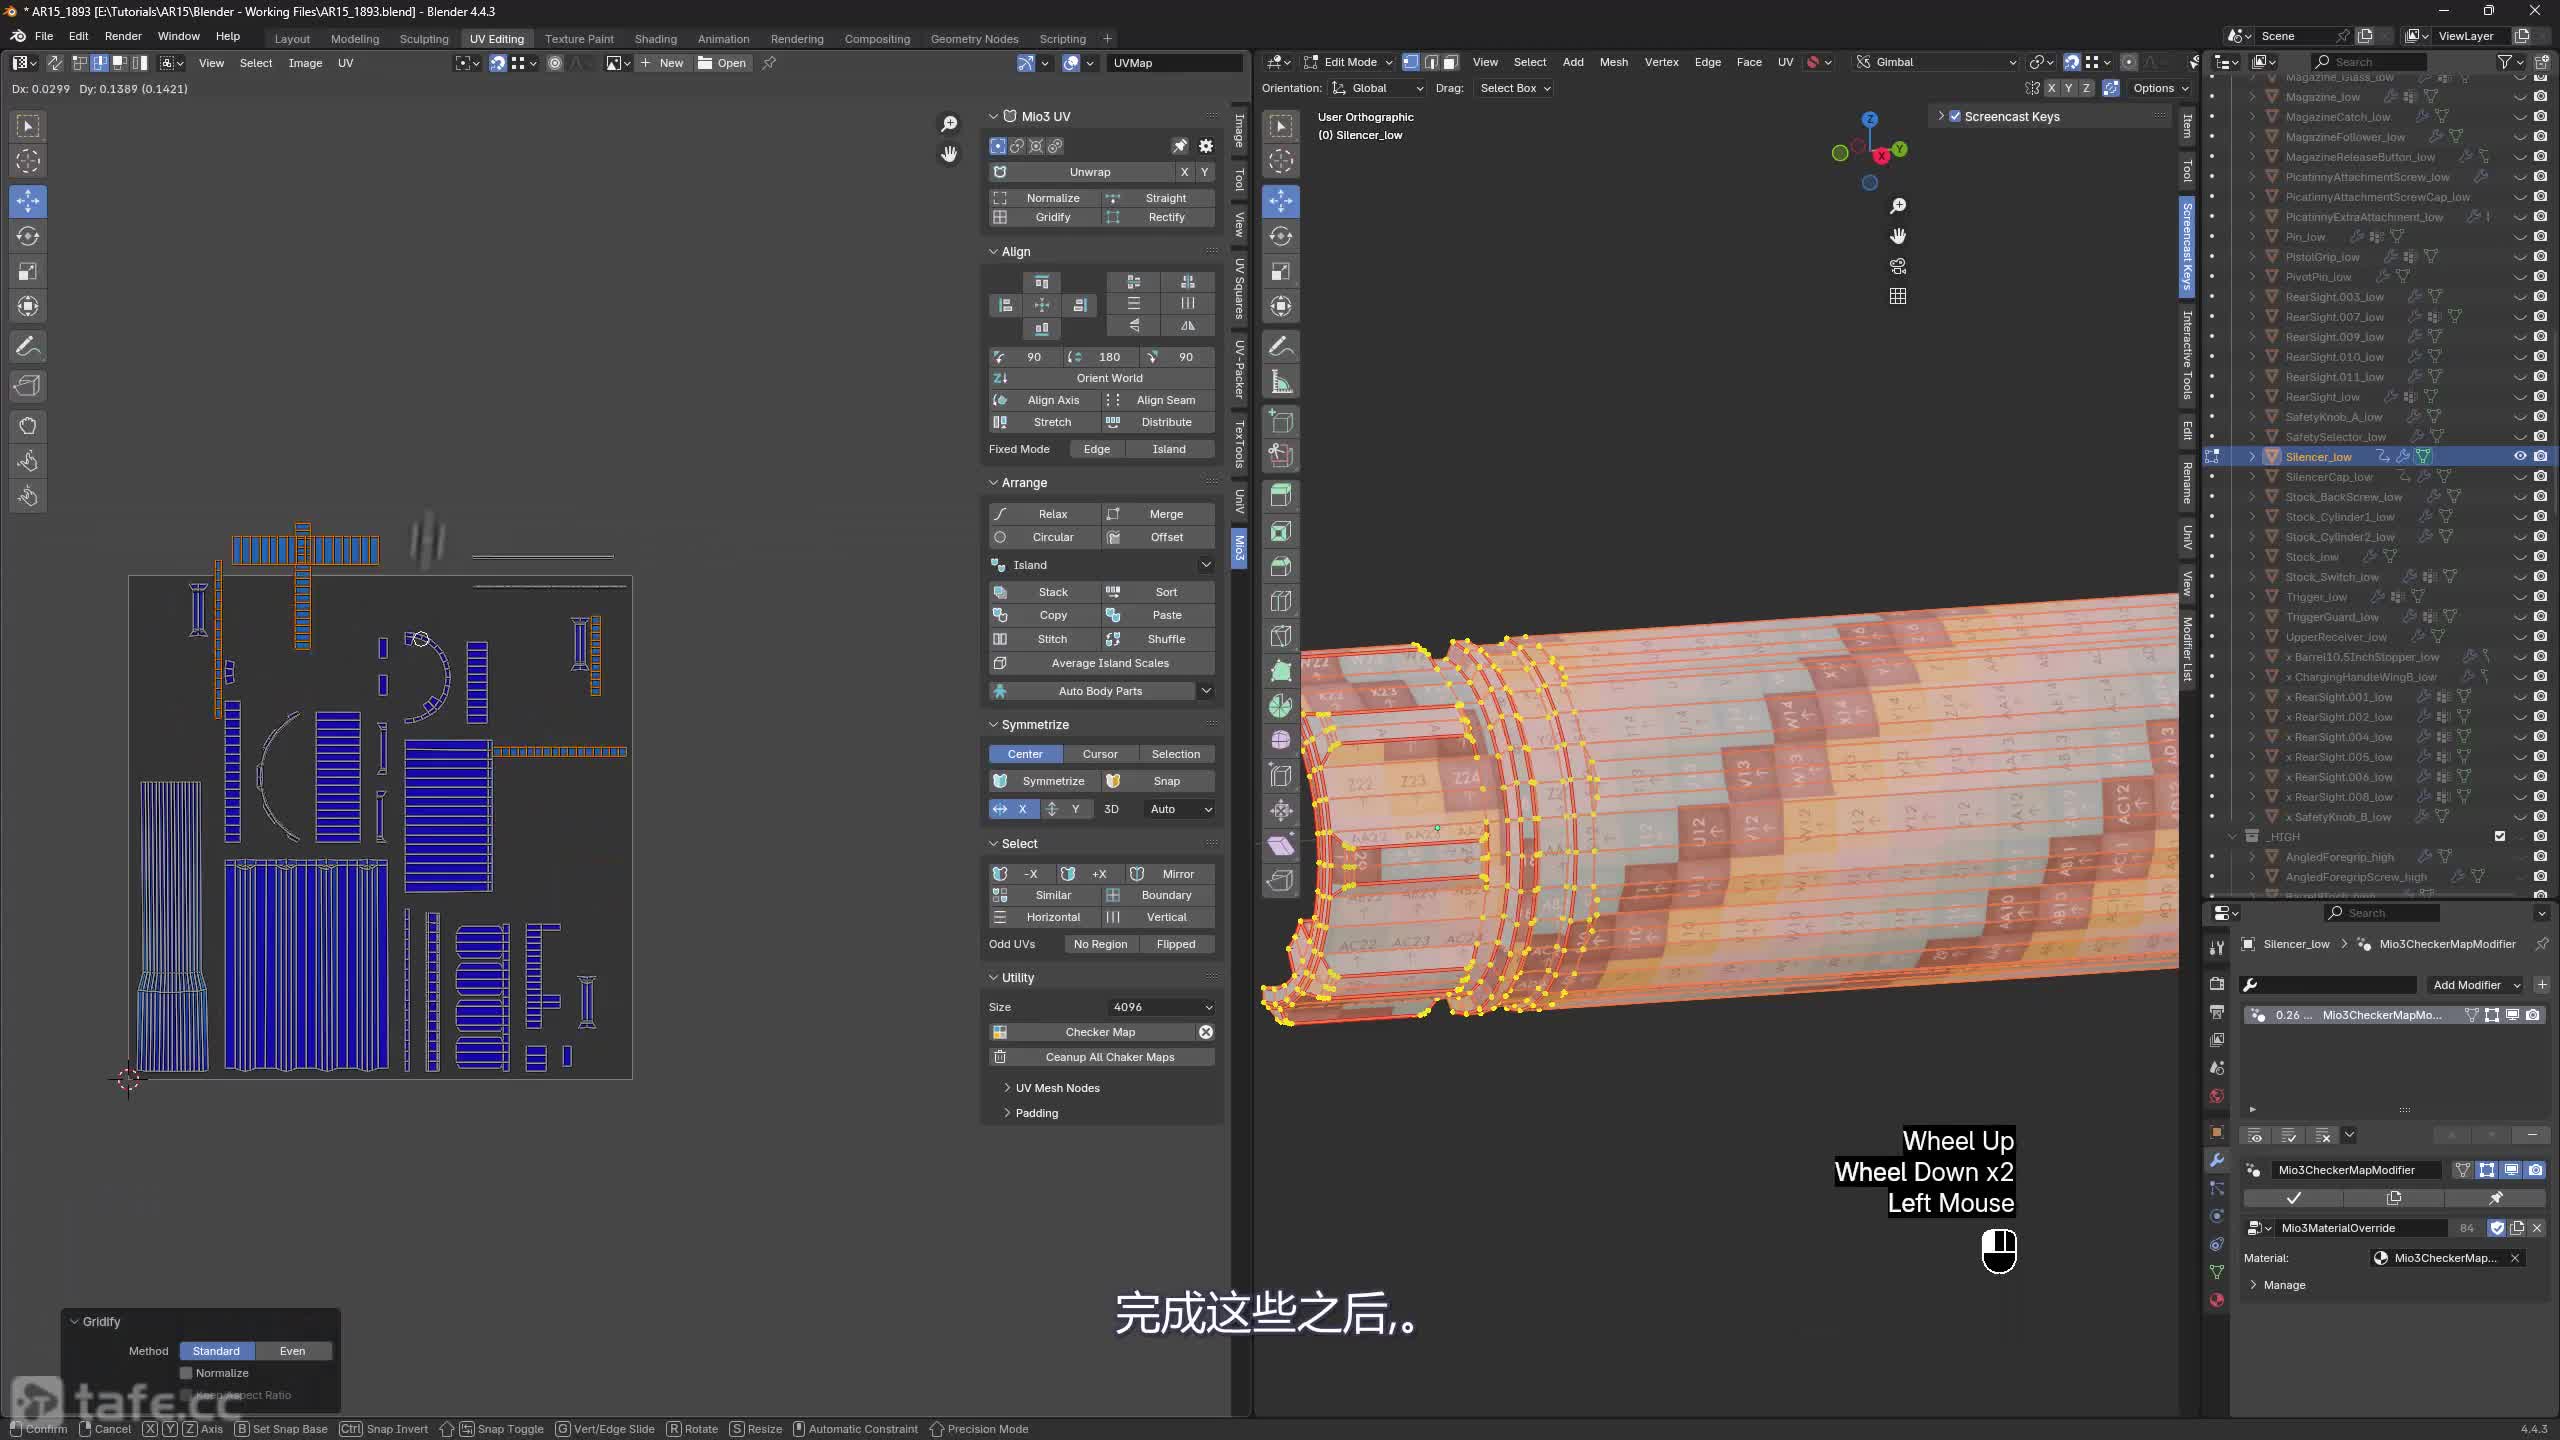Open the Gimbal orientation dropdown

[1937, 62]
